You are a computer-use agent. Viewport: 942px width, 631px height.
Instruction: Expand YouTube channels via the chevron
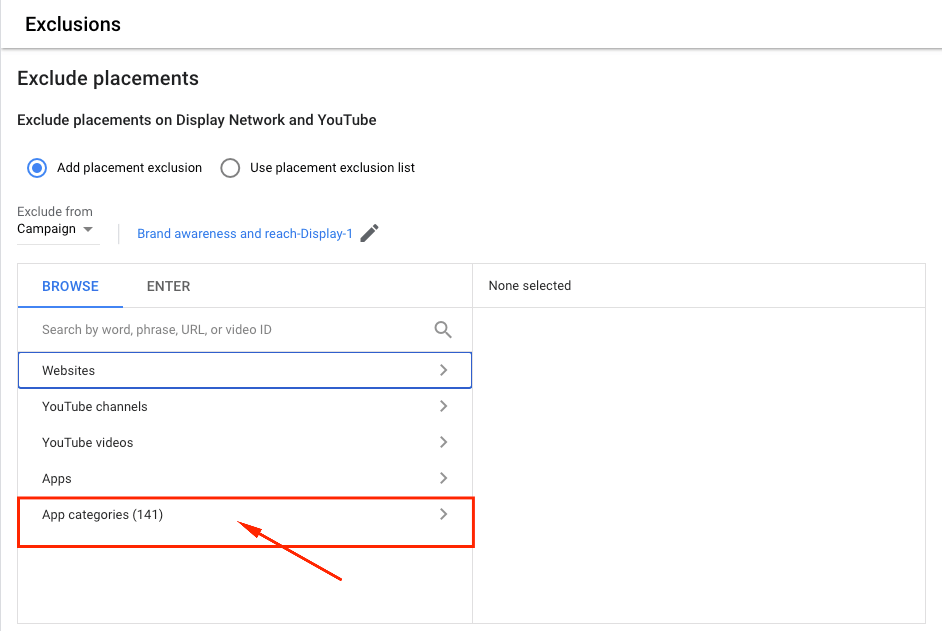click(x=444, y=406)
